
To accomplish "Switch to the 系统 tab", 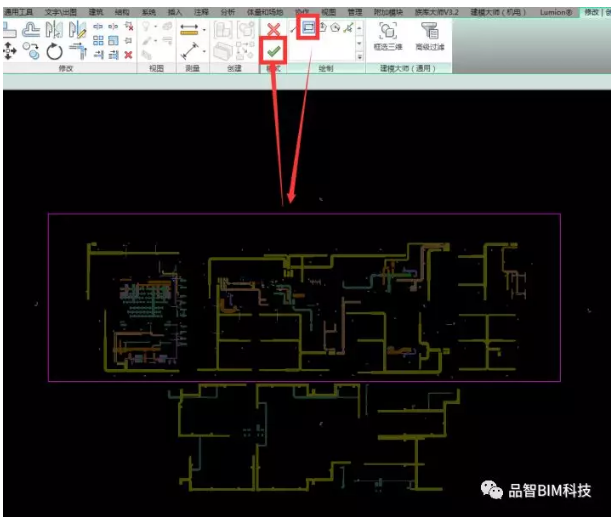I will (148, 13).
